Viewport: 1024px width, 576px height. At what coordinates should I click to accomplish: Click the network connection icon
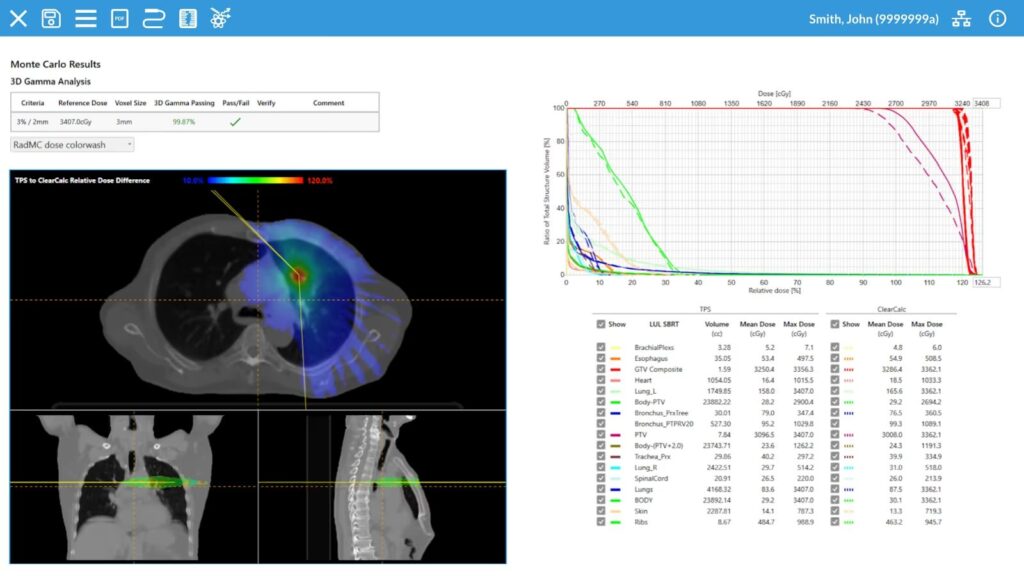click(x=962, y=18)
